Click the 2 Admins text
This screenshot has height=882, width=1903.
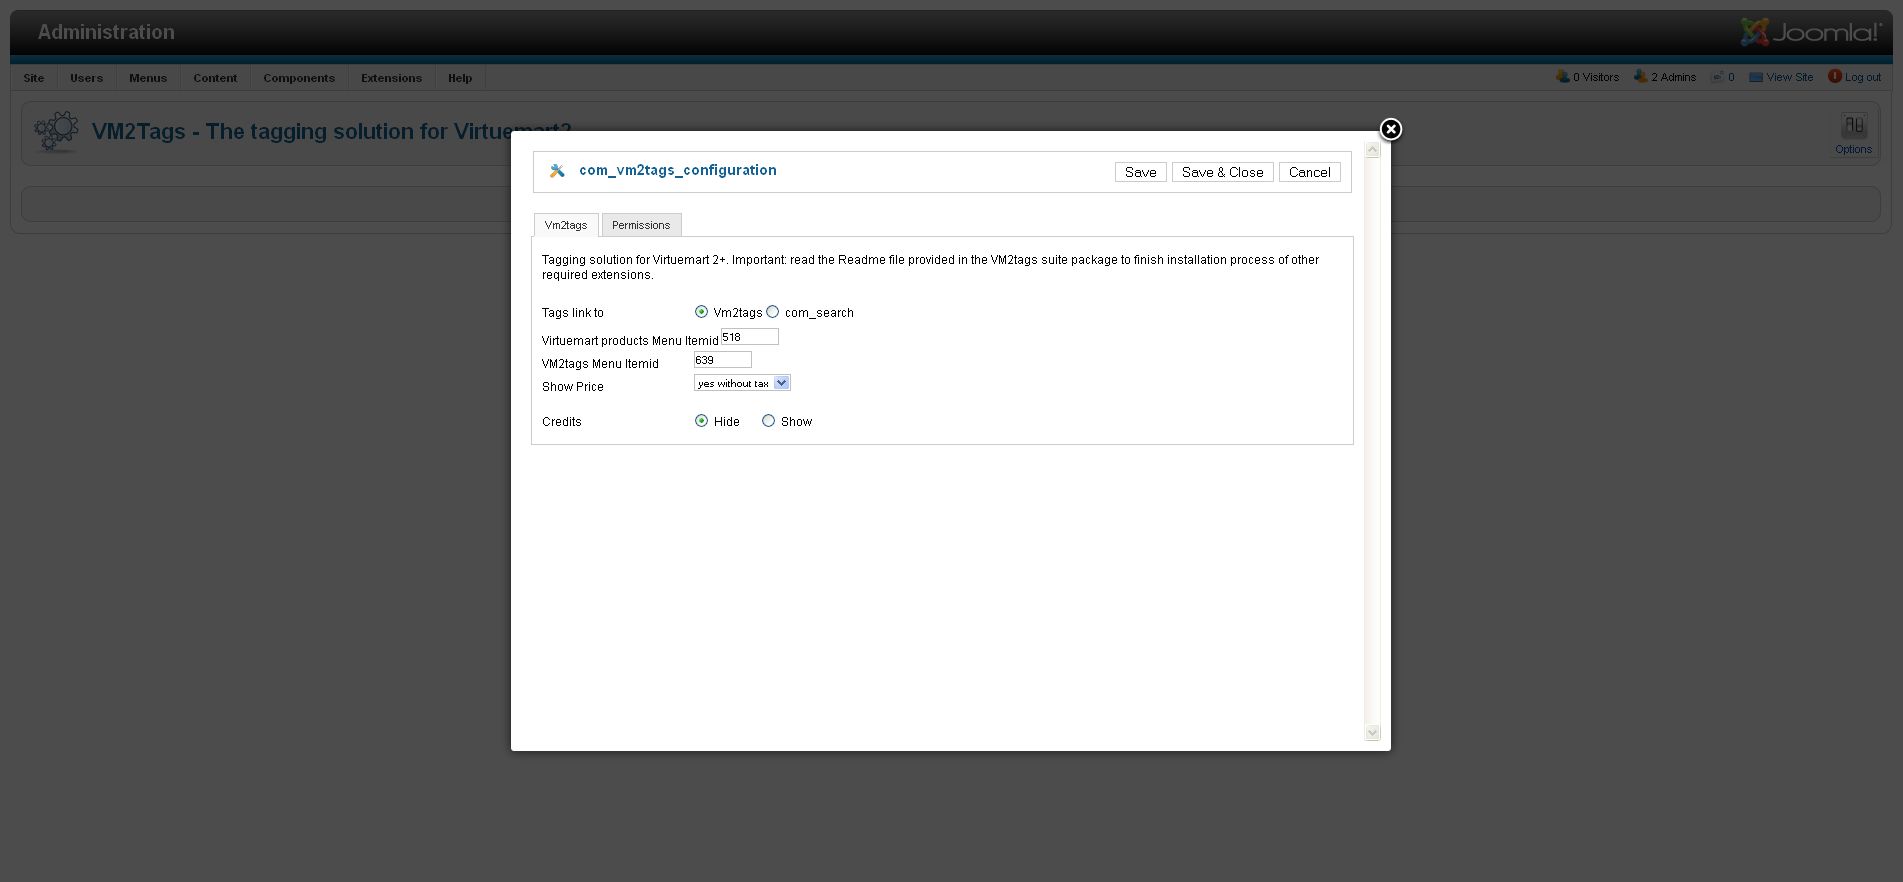pyautogui.click(x=1673, y=77)
